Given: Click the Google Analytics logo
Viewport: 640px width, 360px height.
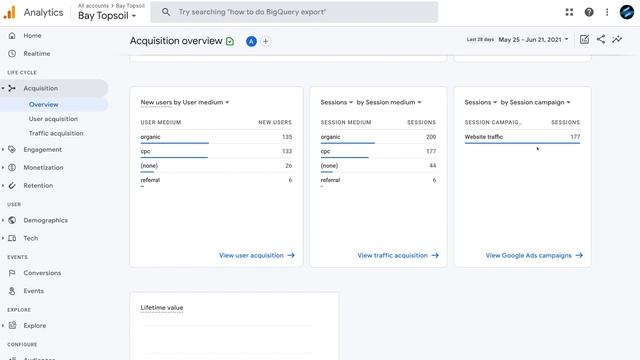Looking at the screenshot, I should [9, 12].
